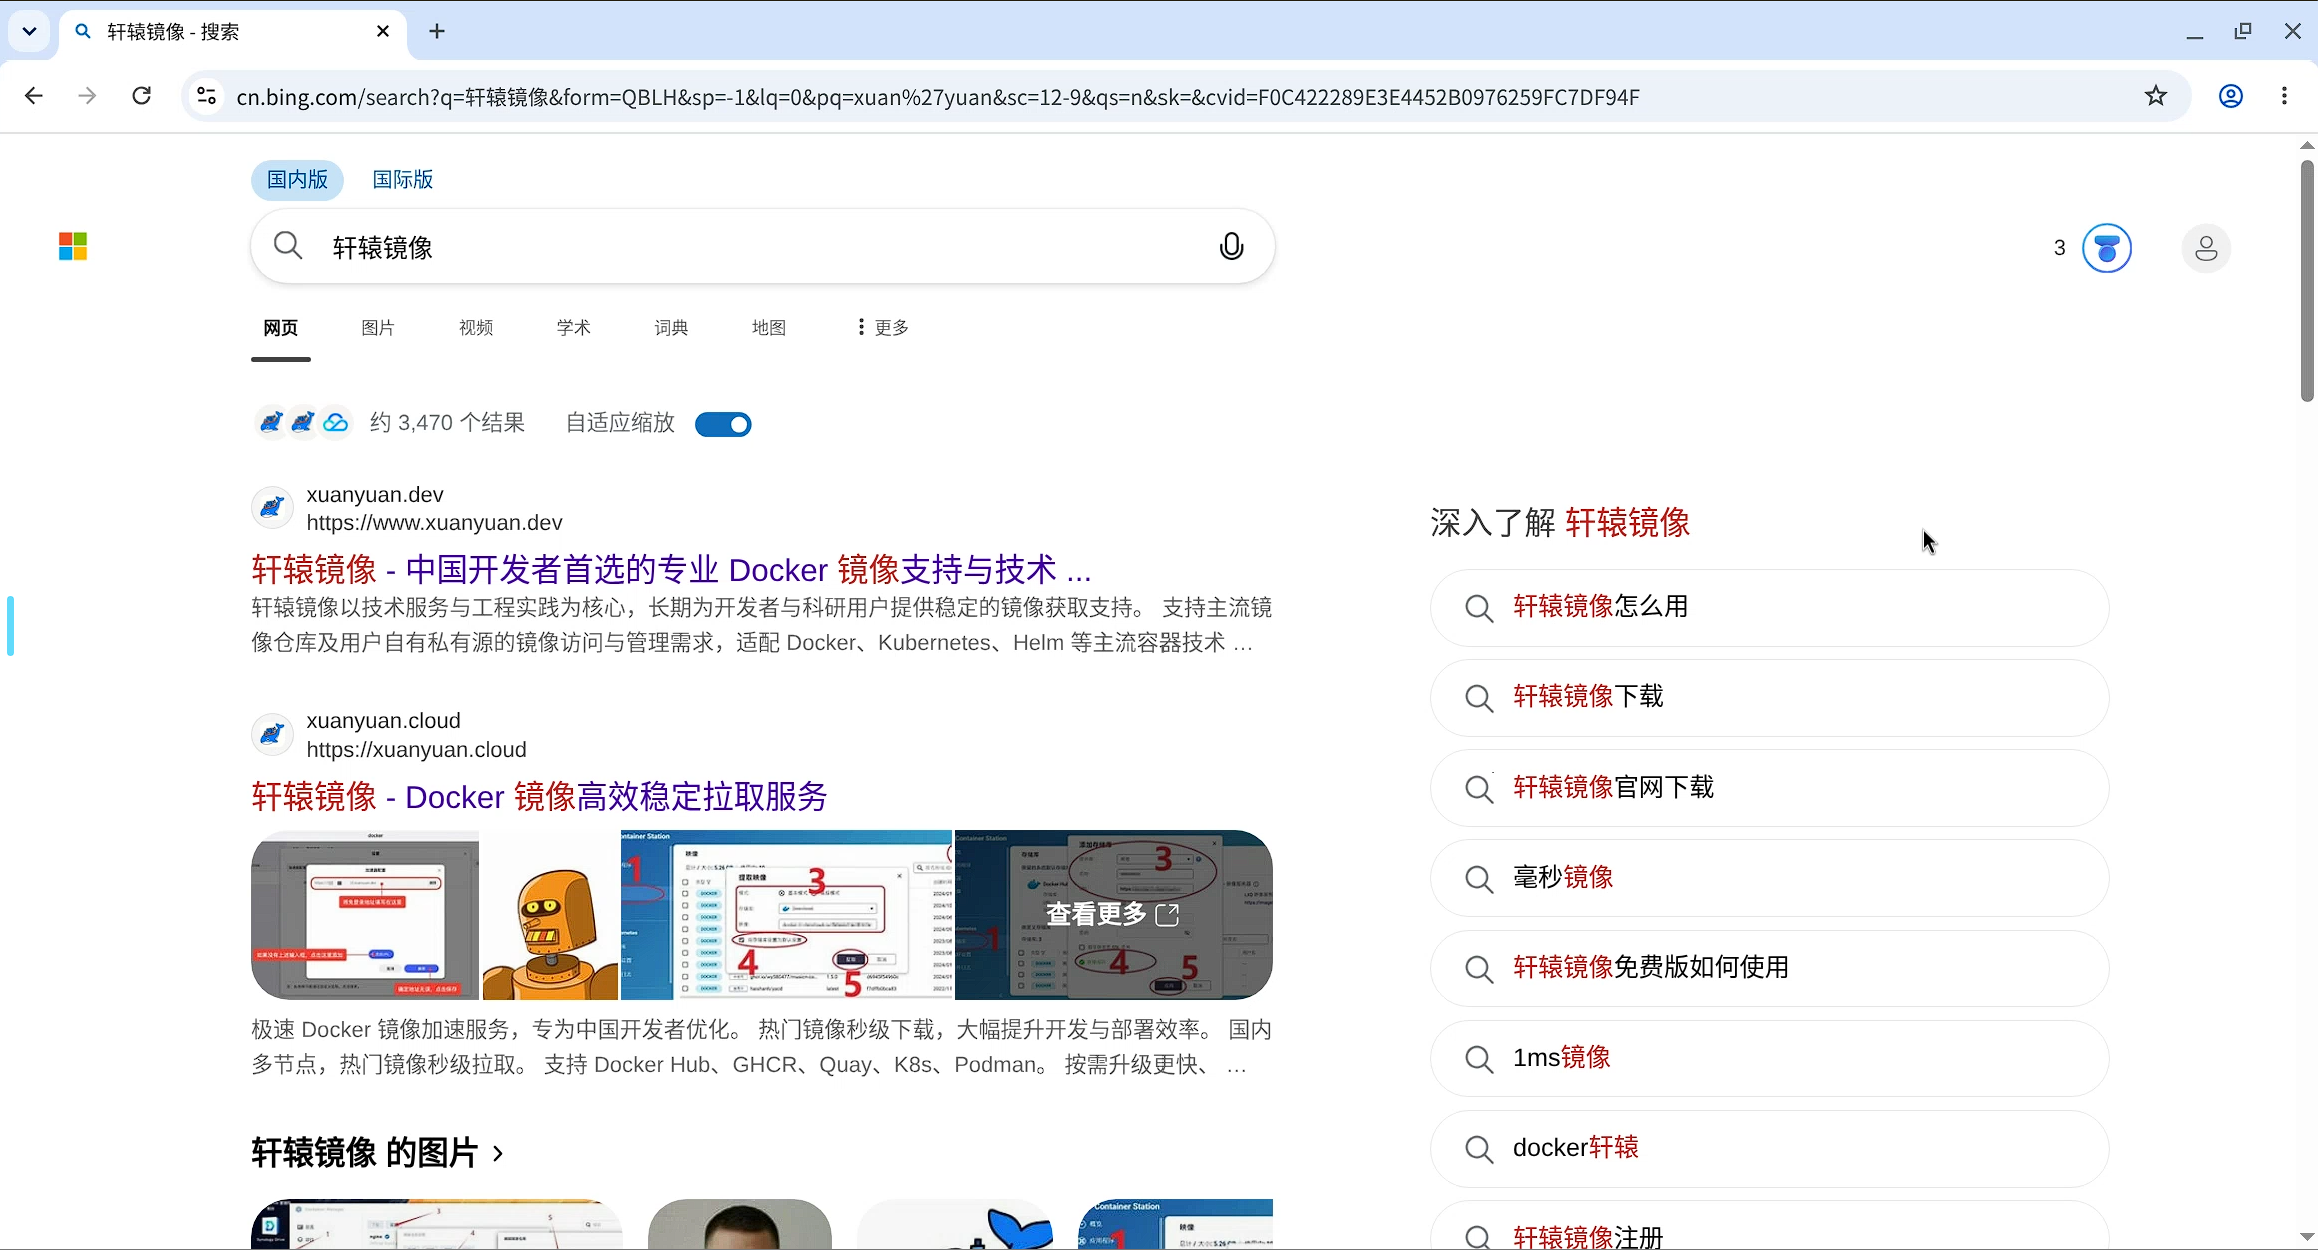Start voice search with the microphone icon
Screen dimensions: 2318x1250
(1231, 246)
